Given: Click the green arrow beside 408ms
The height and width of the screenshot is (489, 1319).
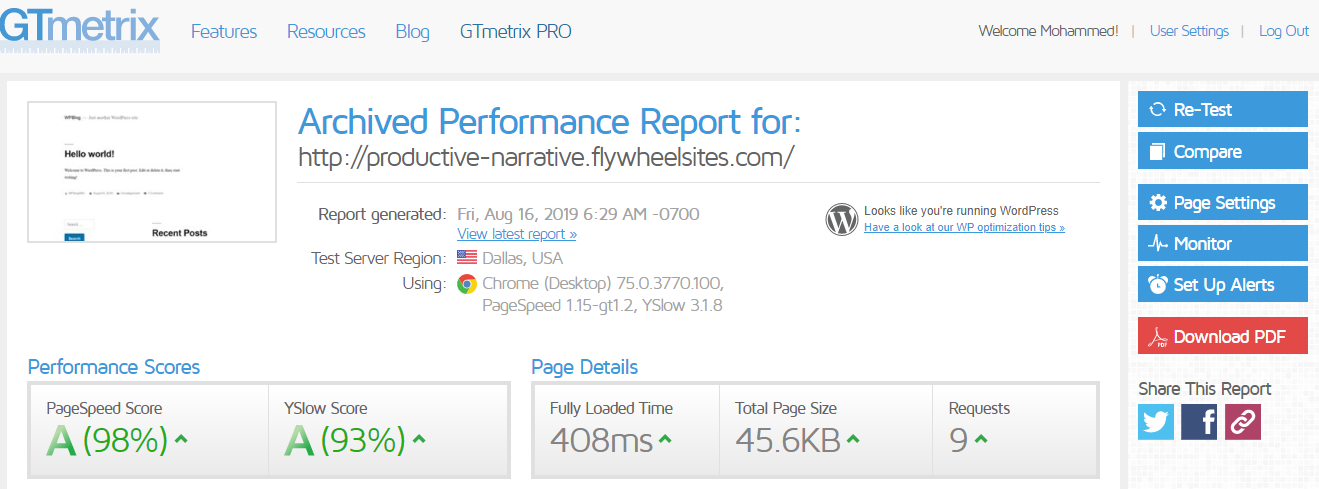Looking at the screenshot, I should (665, 438).
